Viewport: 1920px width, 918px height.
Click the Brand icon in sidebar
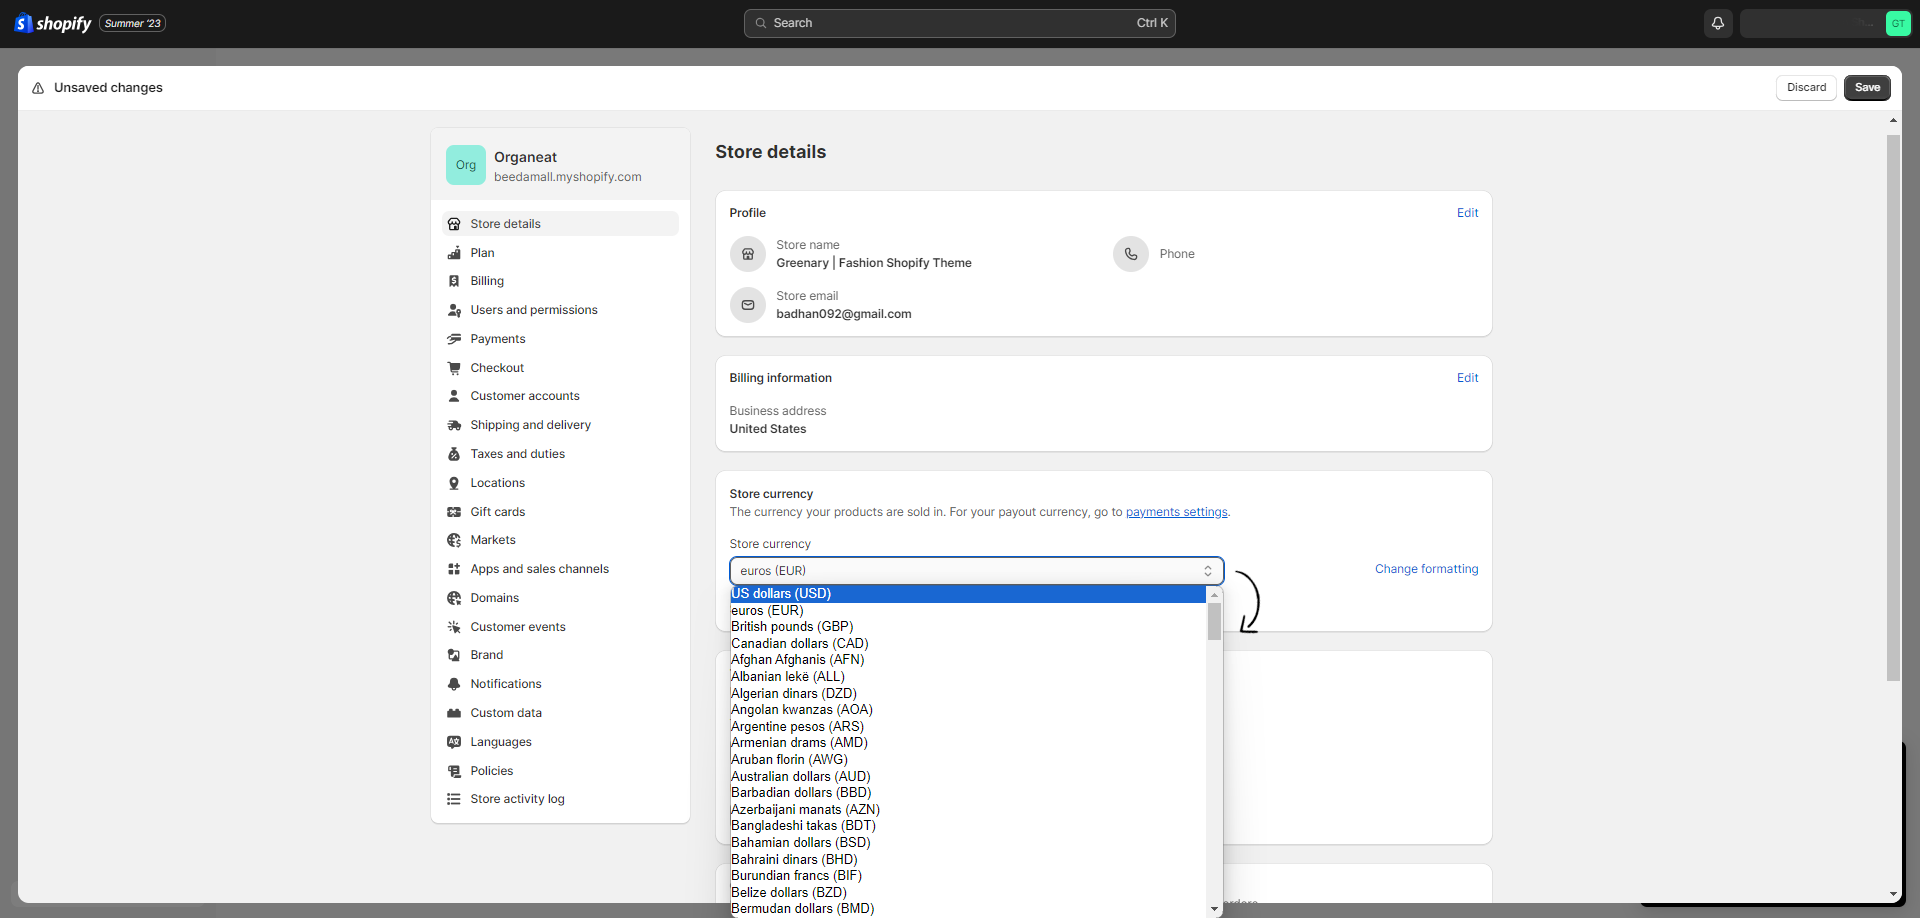(454, 655)
